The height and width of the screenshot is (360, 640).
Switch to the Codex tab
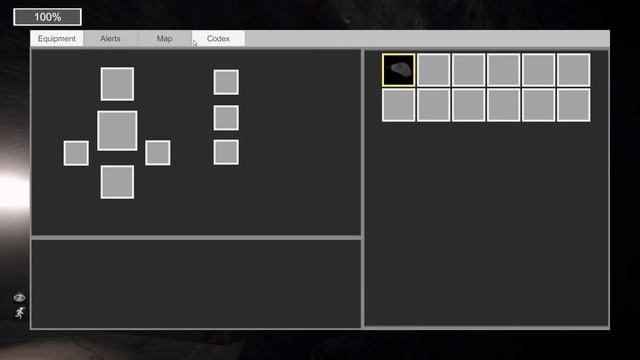coord(218,38)
